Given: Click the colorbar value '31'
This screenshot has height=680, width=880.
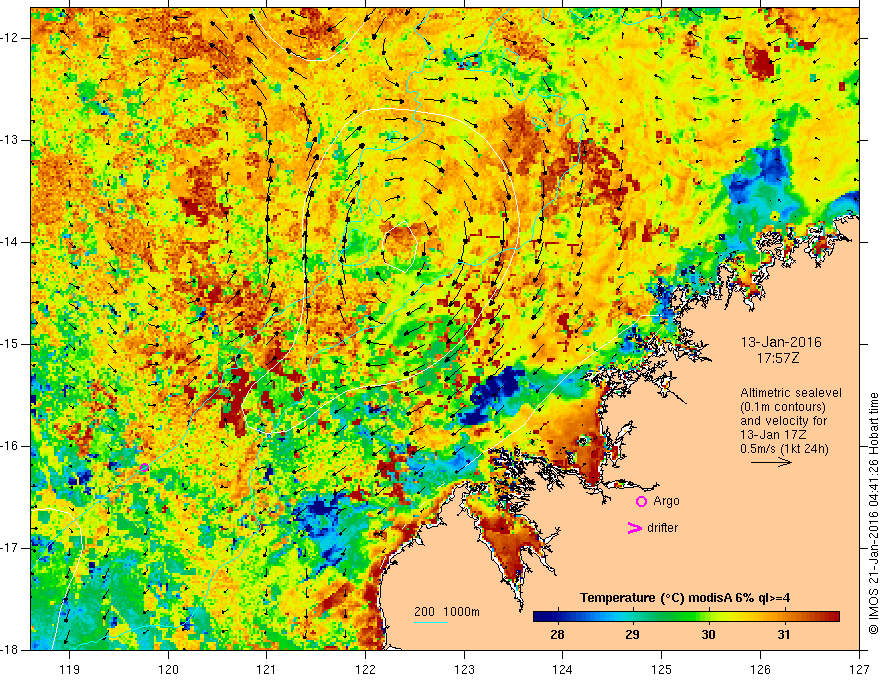Looking at the screenshot, I should [784, 635].
